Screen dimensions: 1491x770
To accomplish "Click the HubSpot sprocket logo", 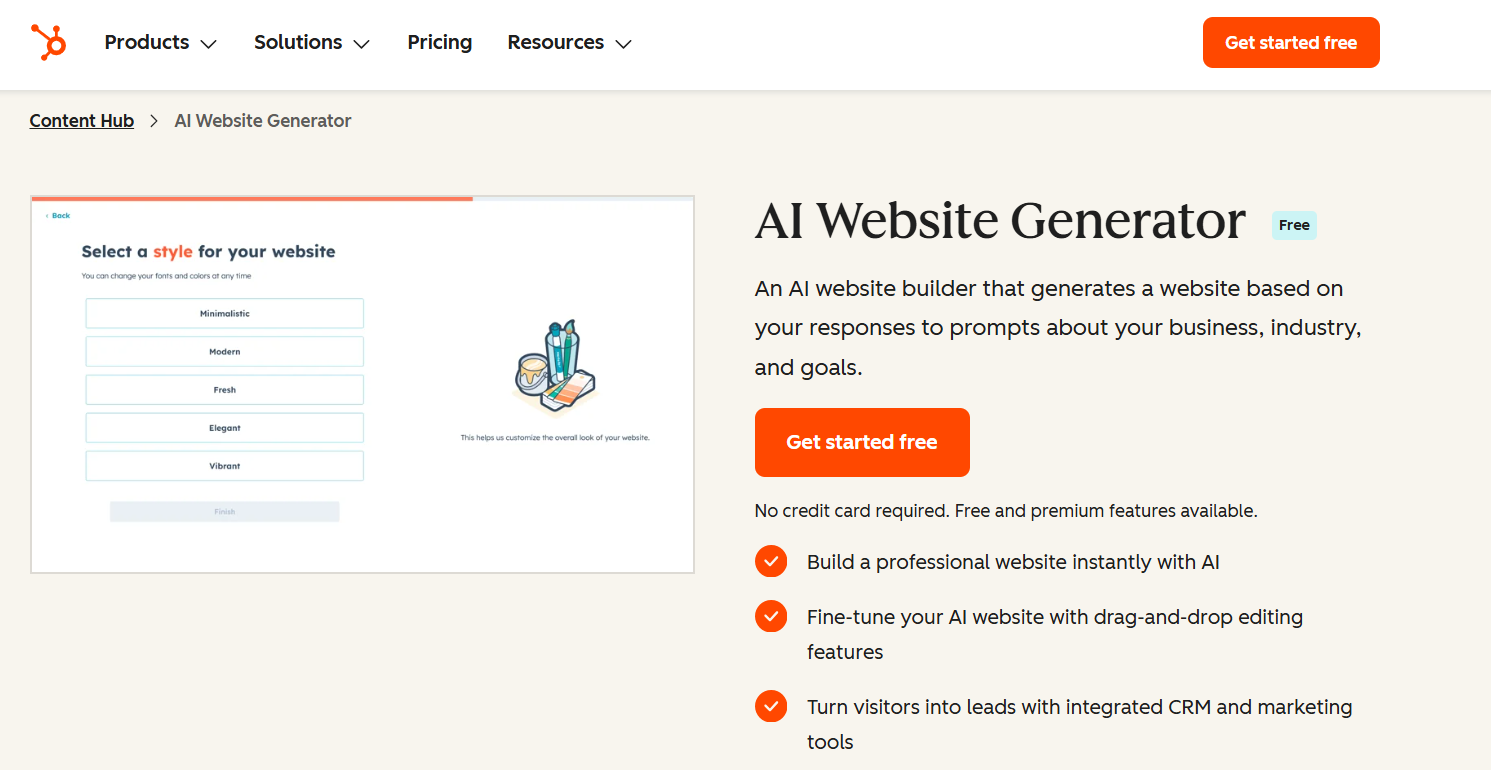I will 48,42.
